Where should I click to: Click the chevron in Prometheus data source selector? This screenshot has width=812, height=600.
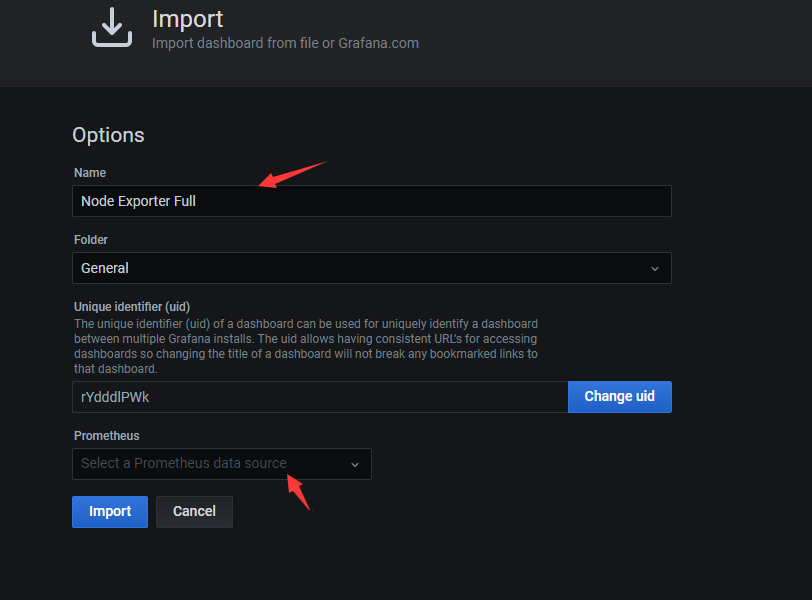coord(354,464)
